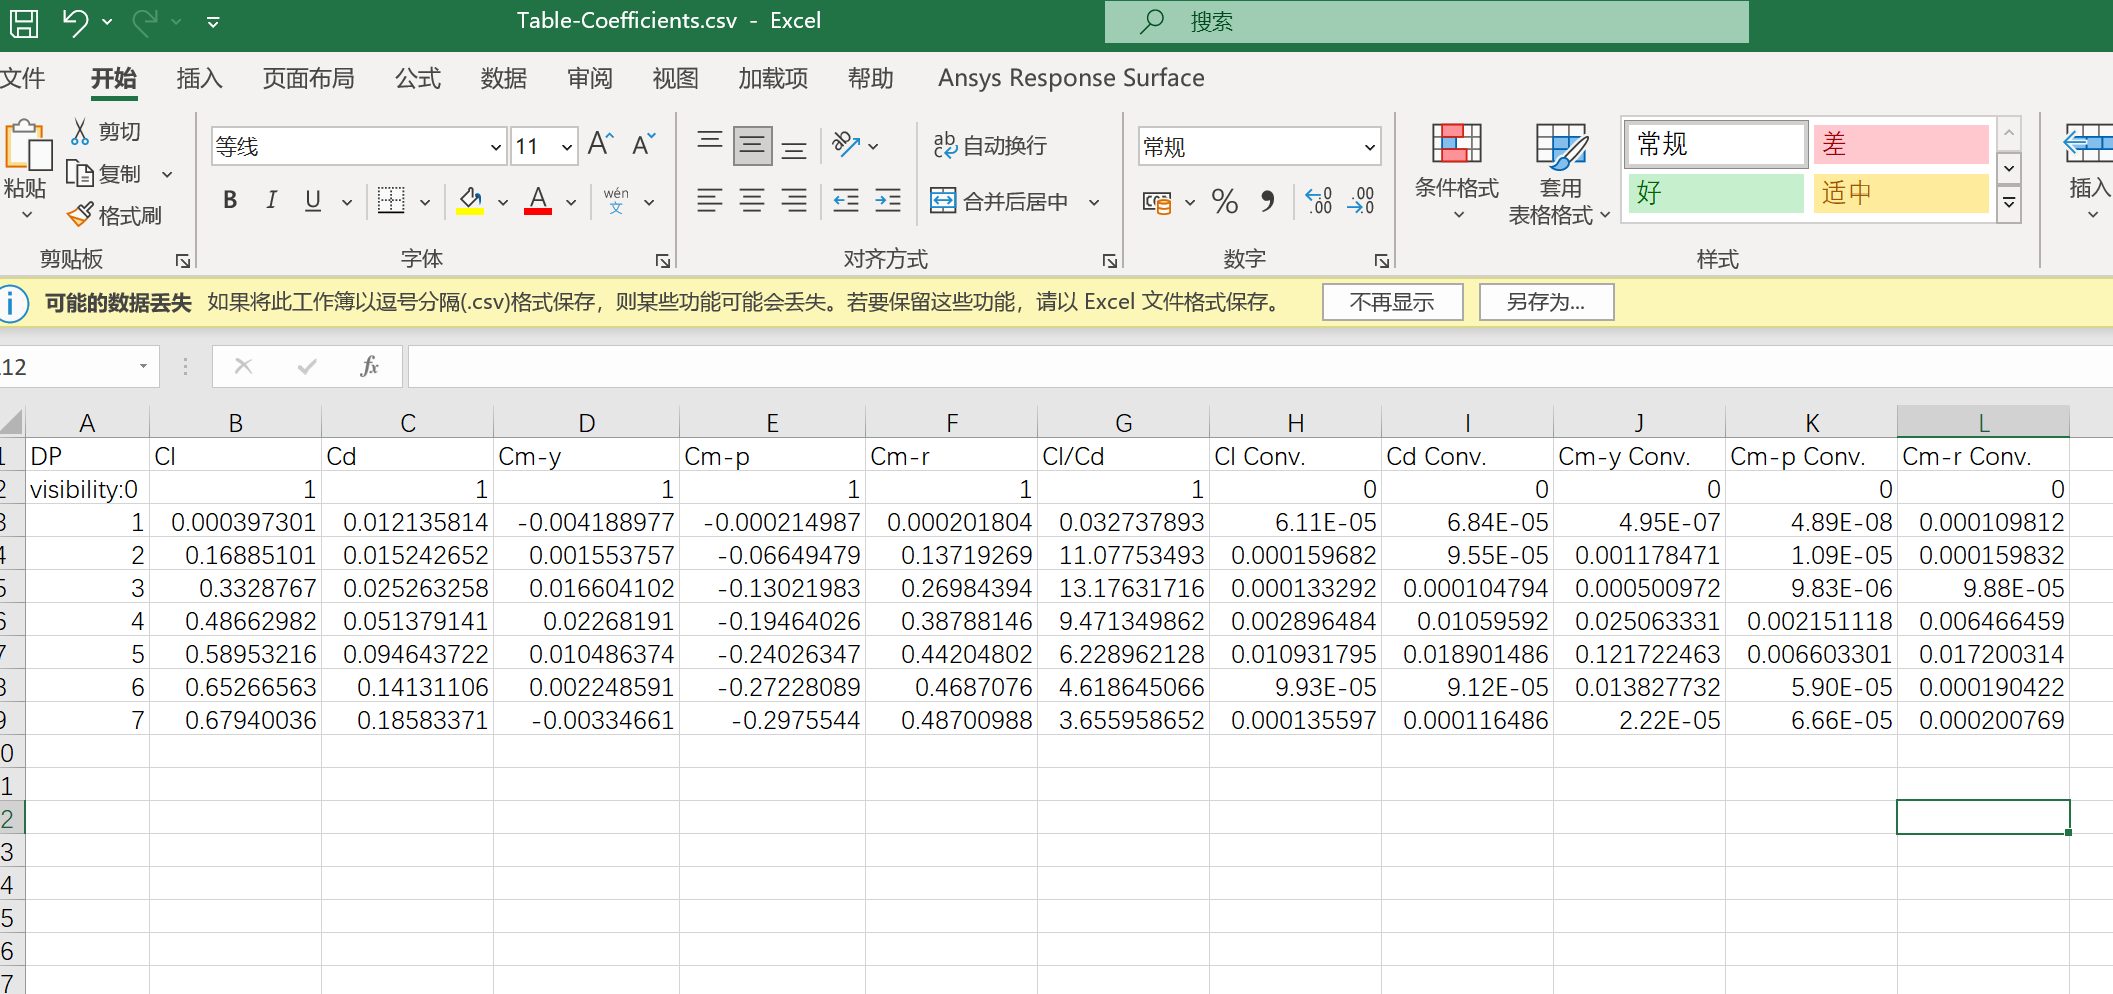The image size is (2113, 994).
Task: Click the cell Borders icon
Action: point(391,201)
